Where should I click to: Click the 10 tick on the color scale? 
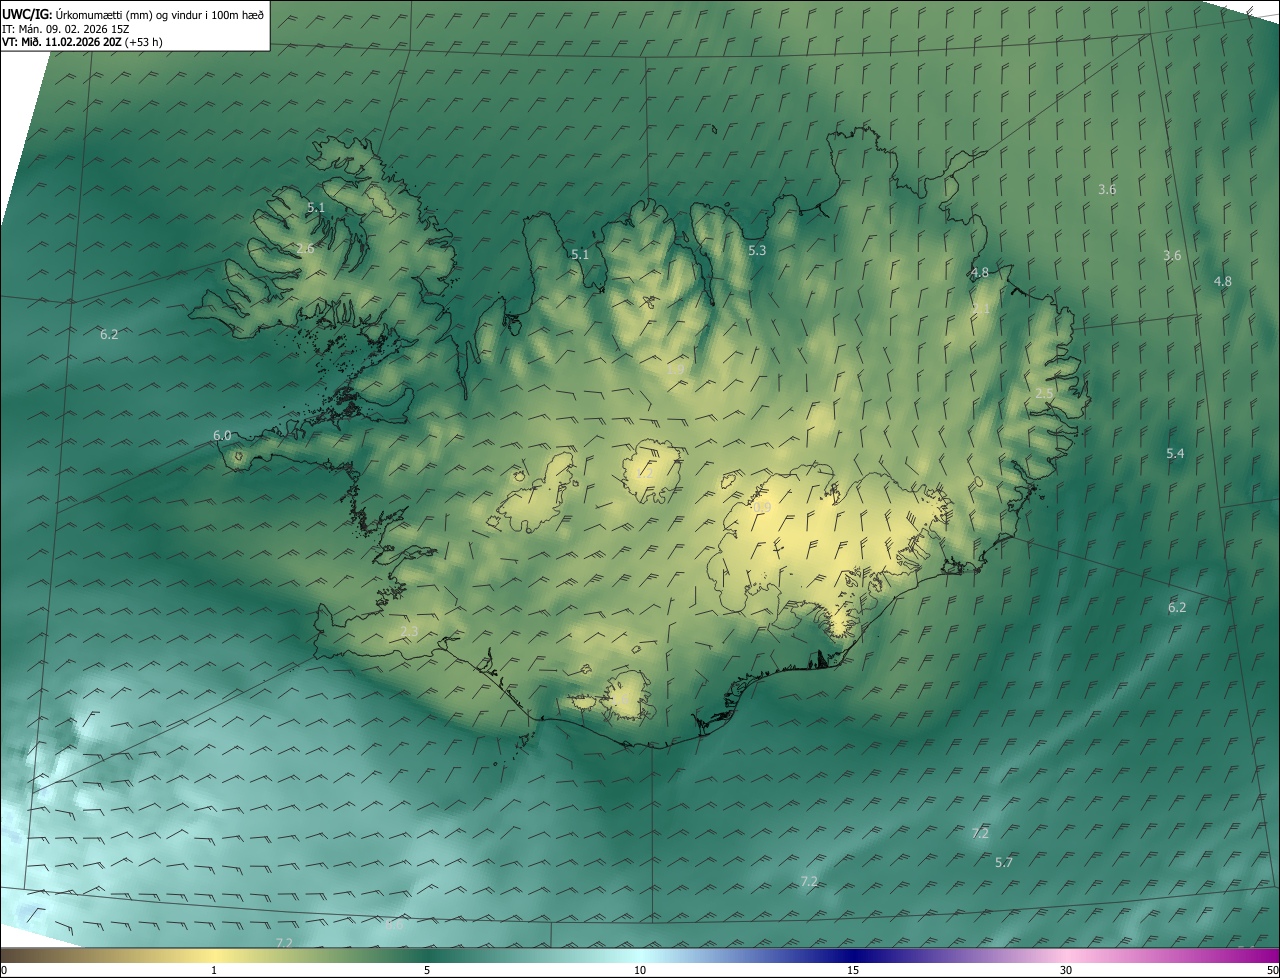coord(640,970)
